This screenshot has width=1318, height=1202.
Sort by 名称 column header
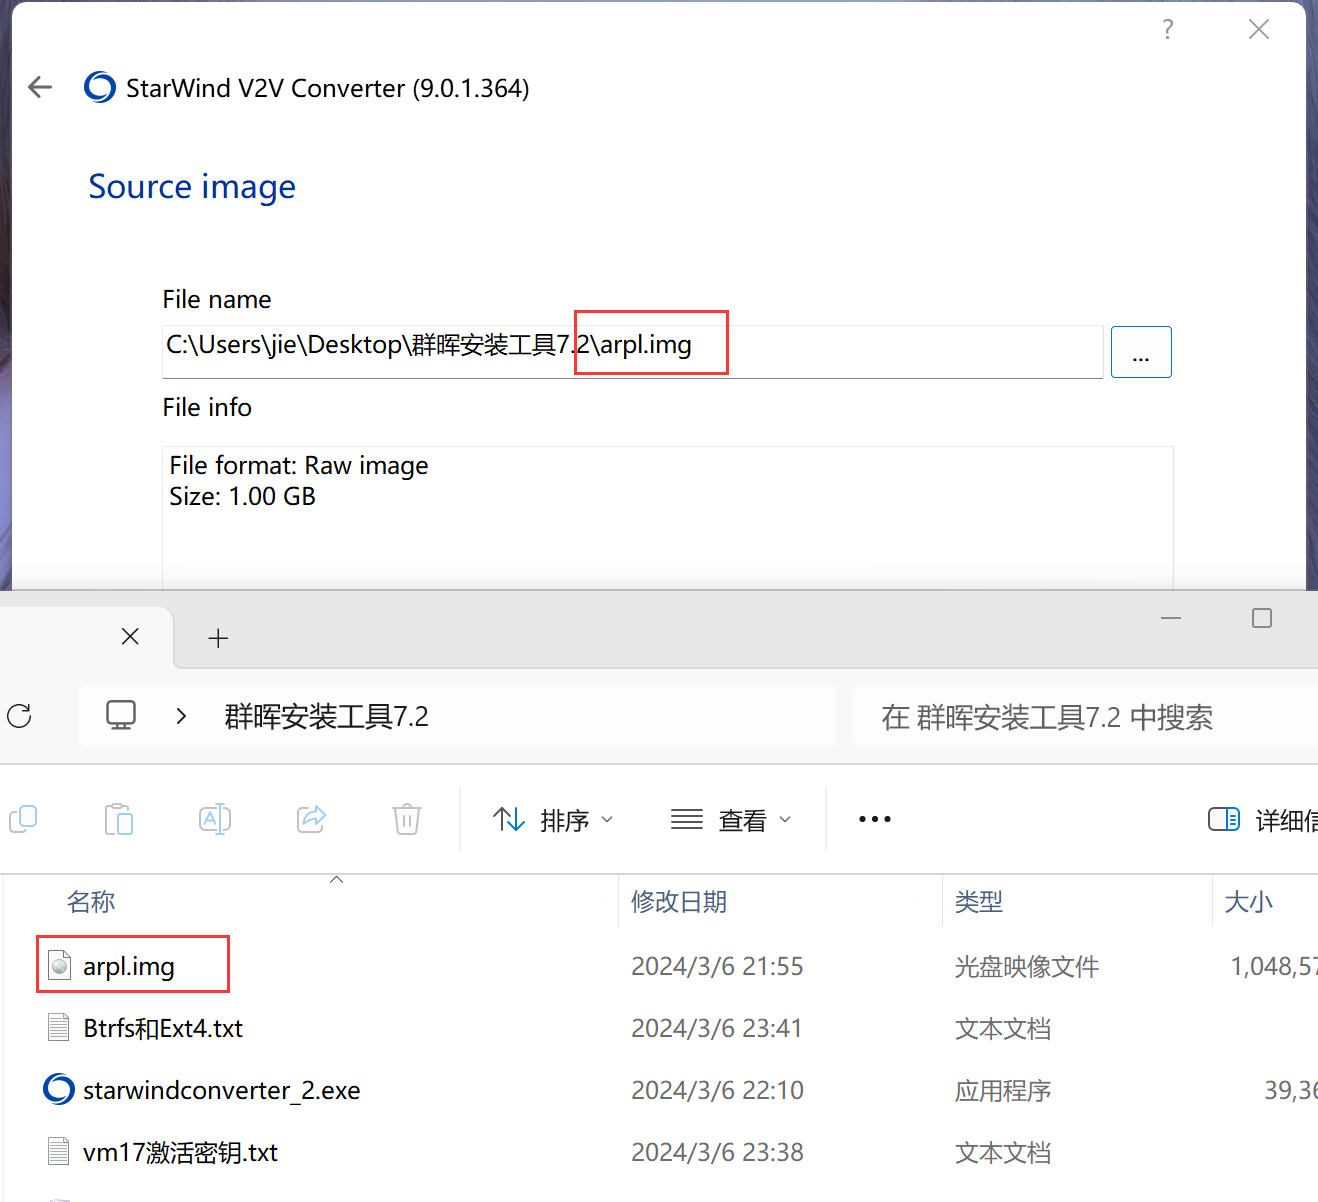point(90,902)
